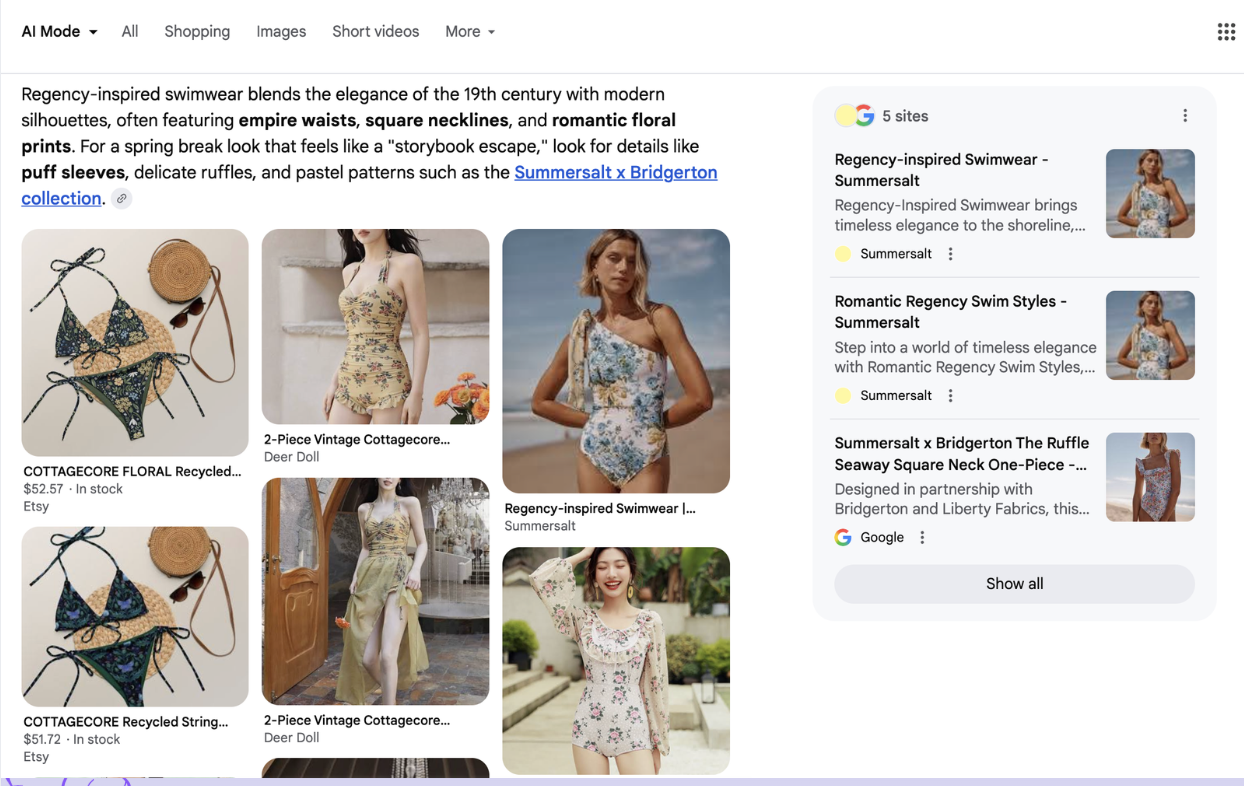Open options for Regency-inspired Swimwear Summersalt source

point(950,254)
